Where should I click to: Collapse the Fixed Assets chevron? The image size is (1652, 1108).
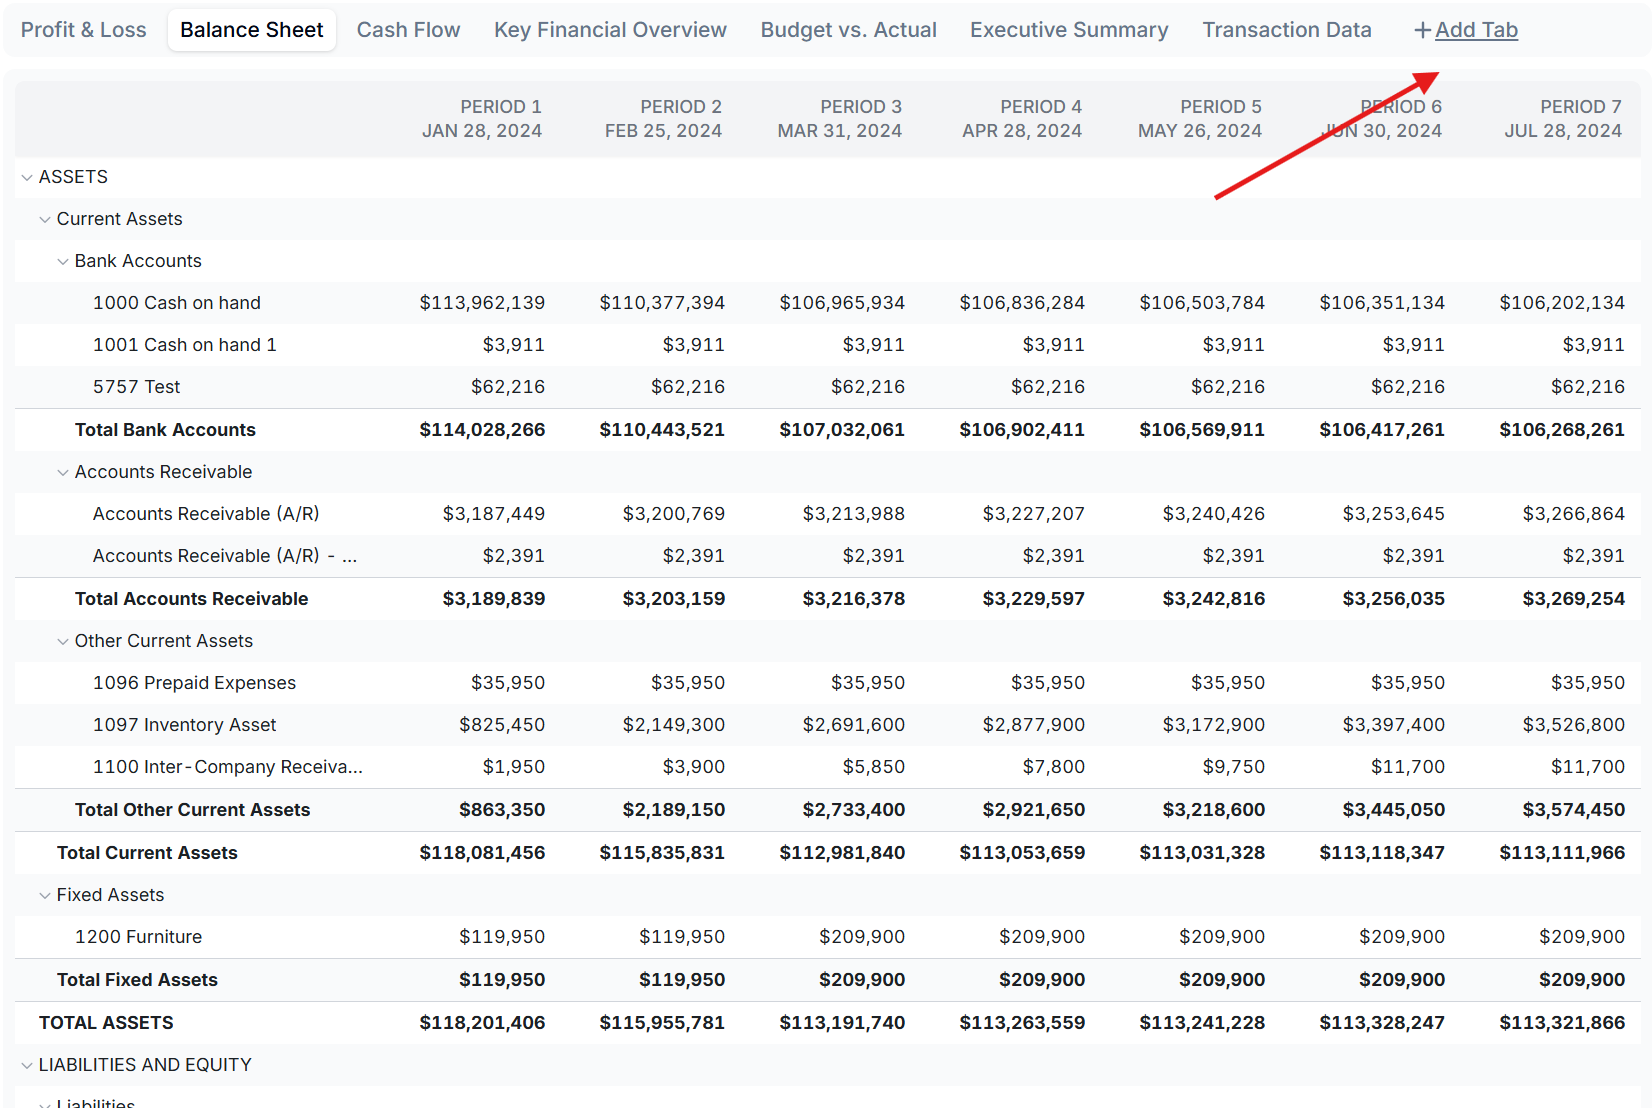pos(45,895)
